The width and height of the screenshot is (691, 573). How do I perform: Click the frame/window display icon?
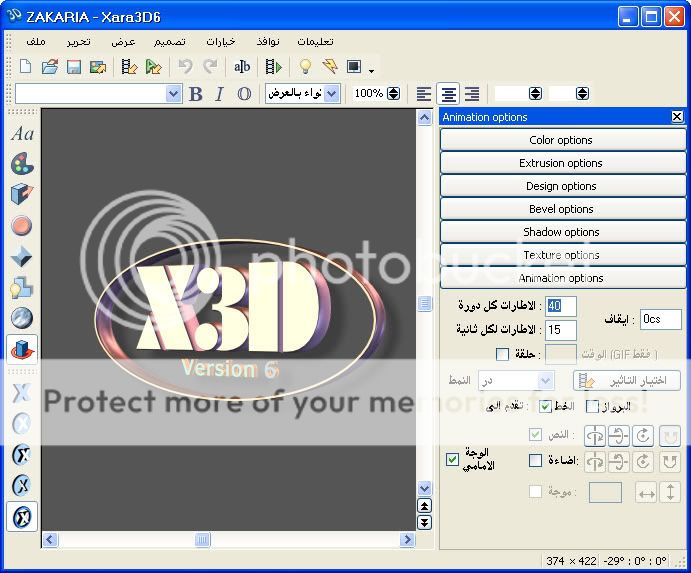coord(354,67)
